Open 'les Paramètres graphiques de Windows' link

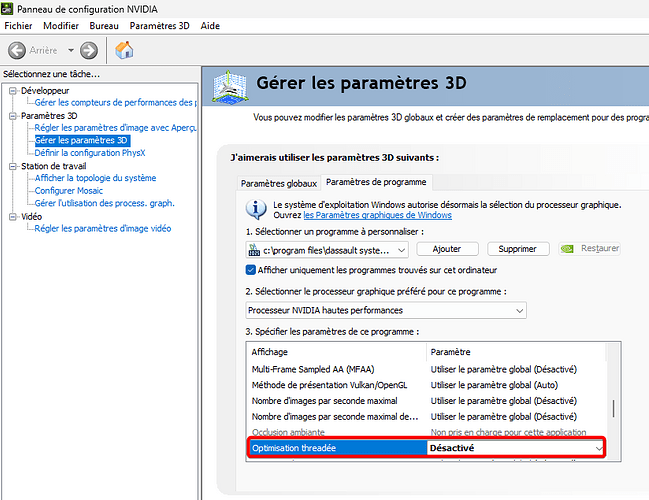[377, 215]
